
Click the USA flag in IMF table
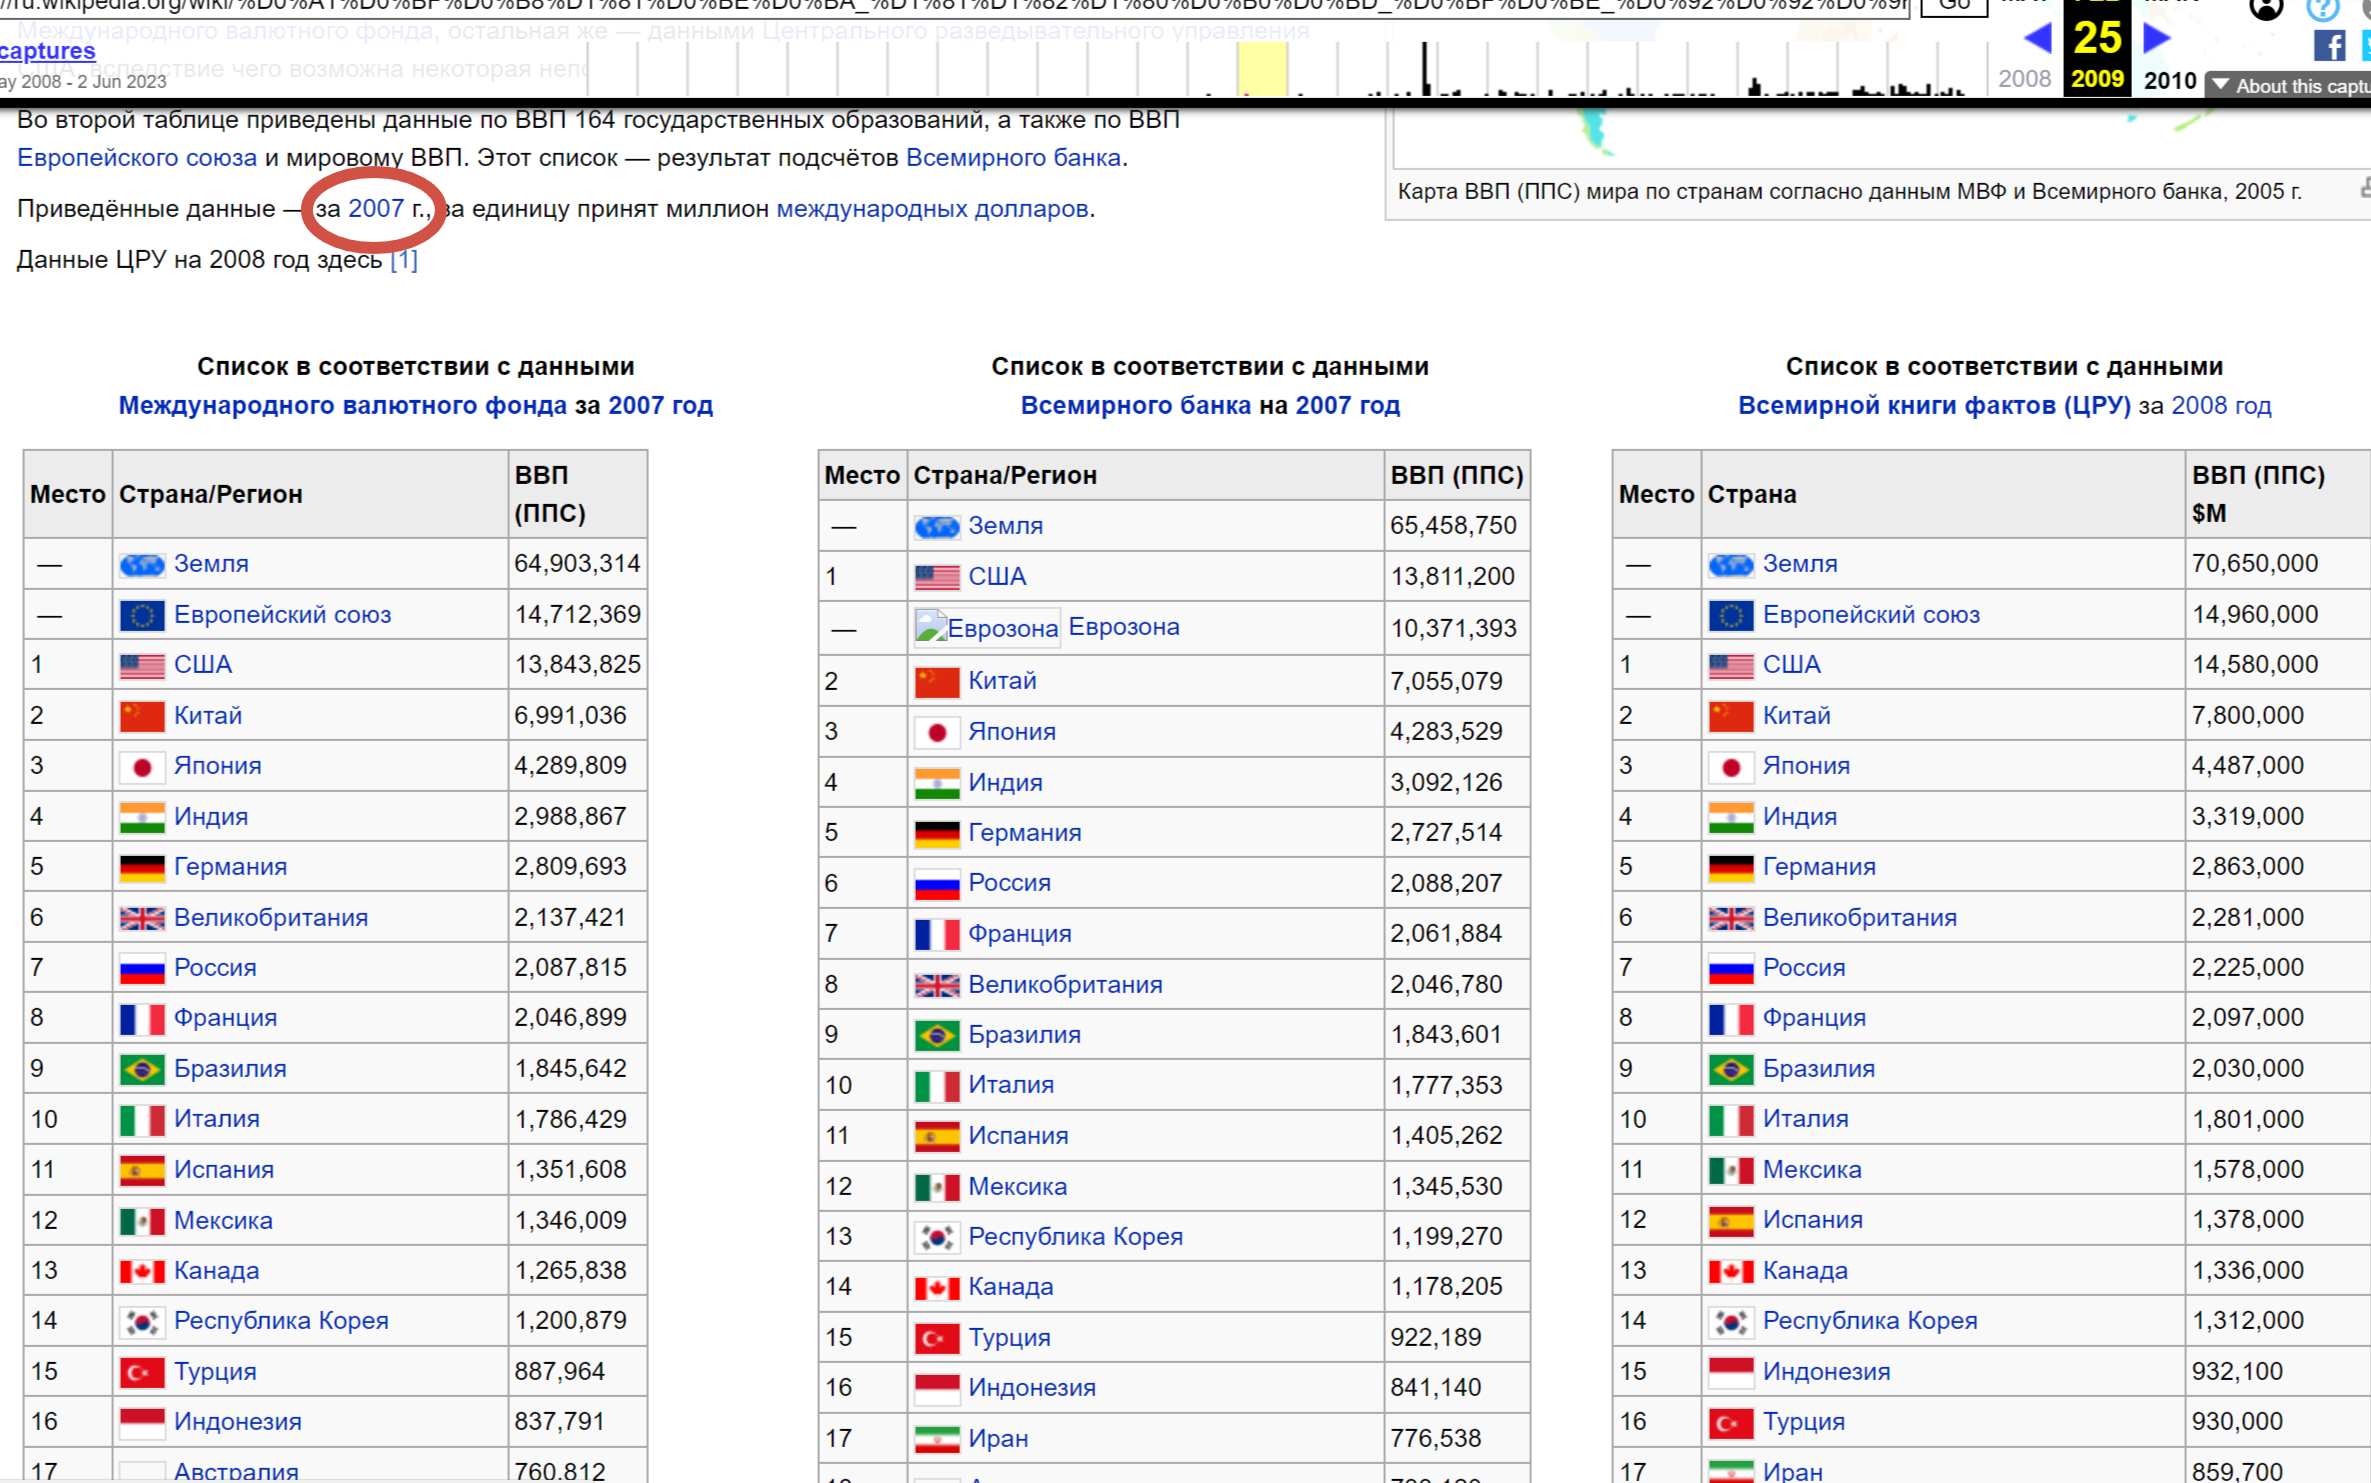pos(142,666)
